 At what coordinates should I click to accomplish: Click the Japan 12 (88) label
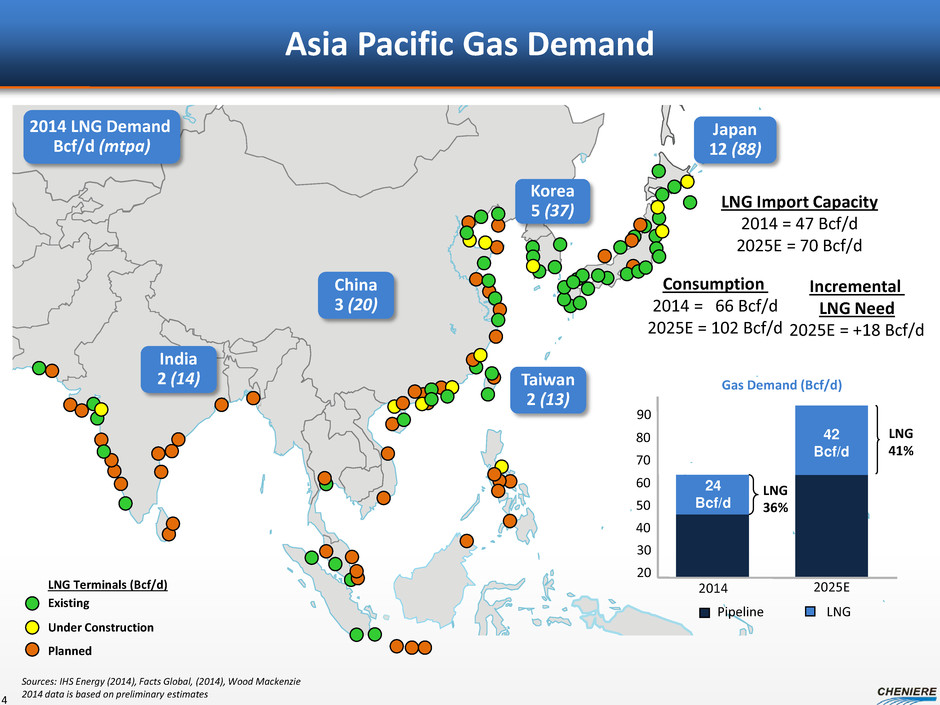coord(735,140)
